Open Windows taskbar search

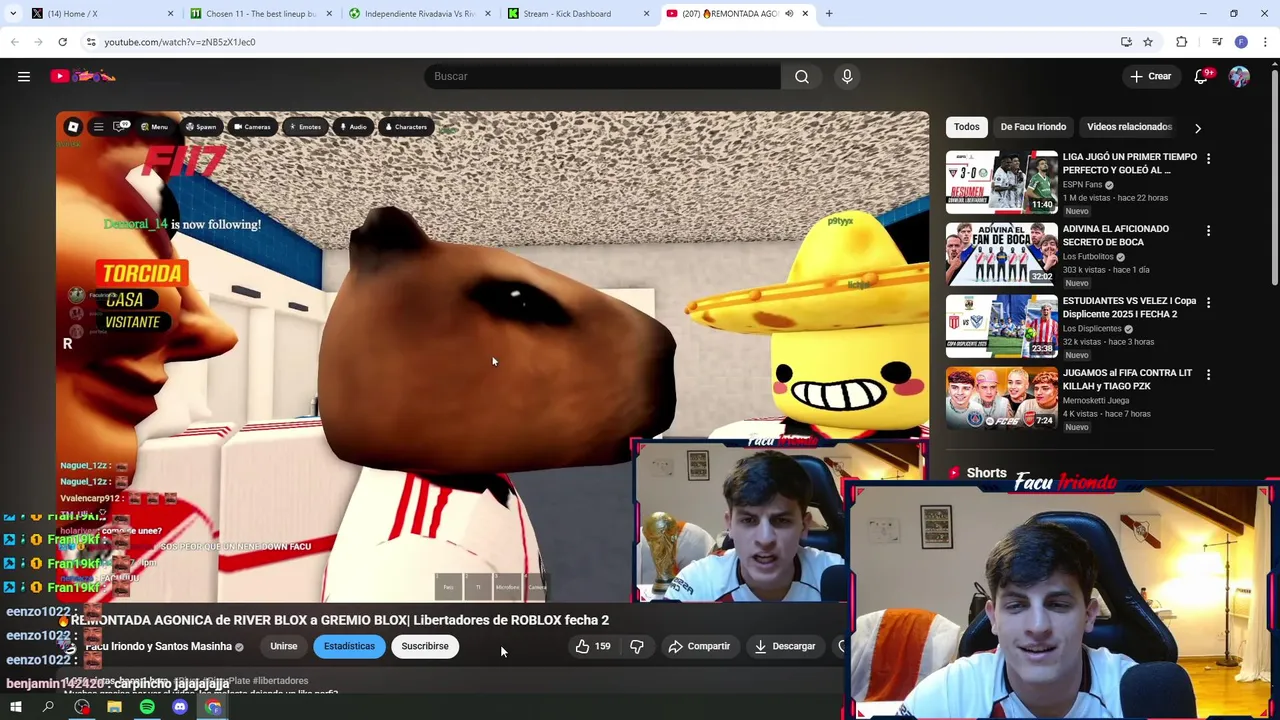pyautogui.click(x=48, y=707)
